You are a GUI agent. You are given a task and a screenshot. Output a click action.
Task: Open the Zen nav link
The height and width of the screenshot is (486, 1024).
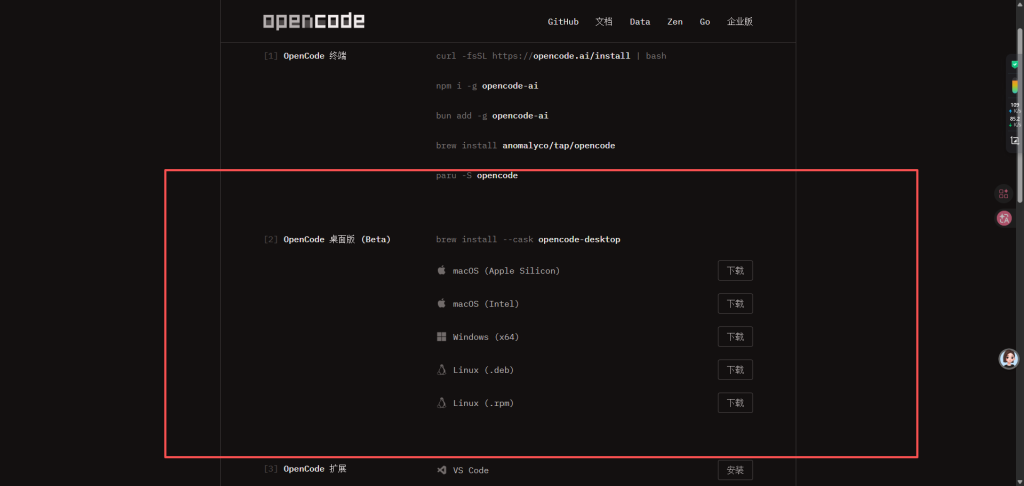675,22
